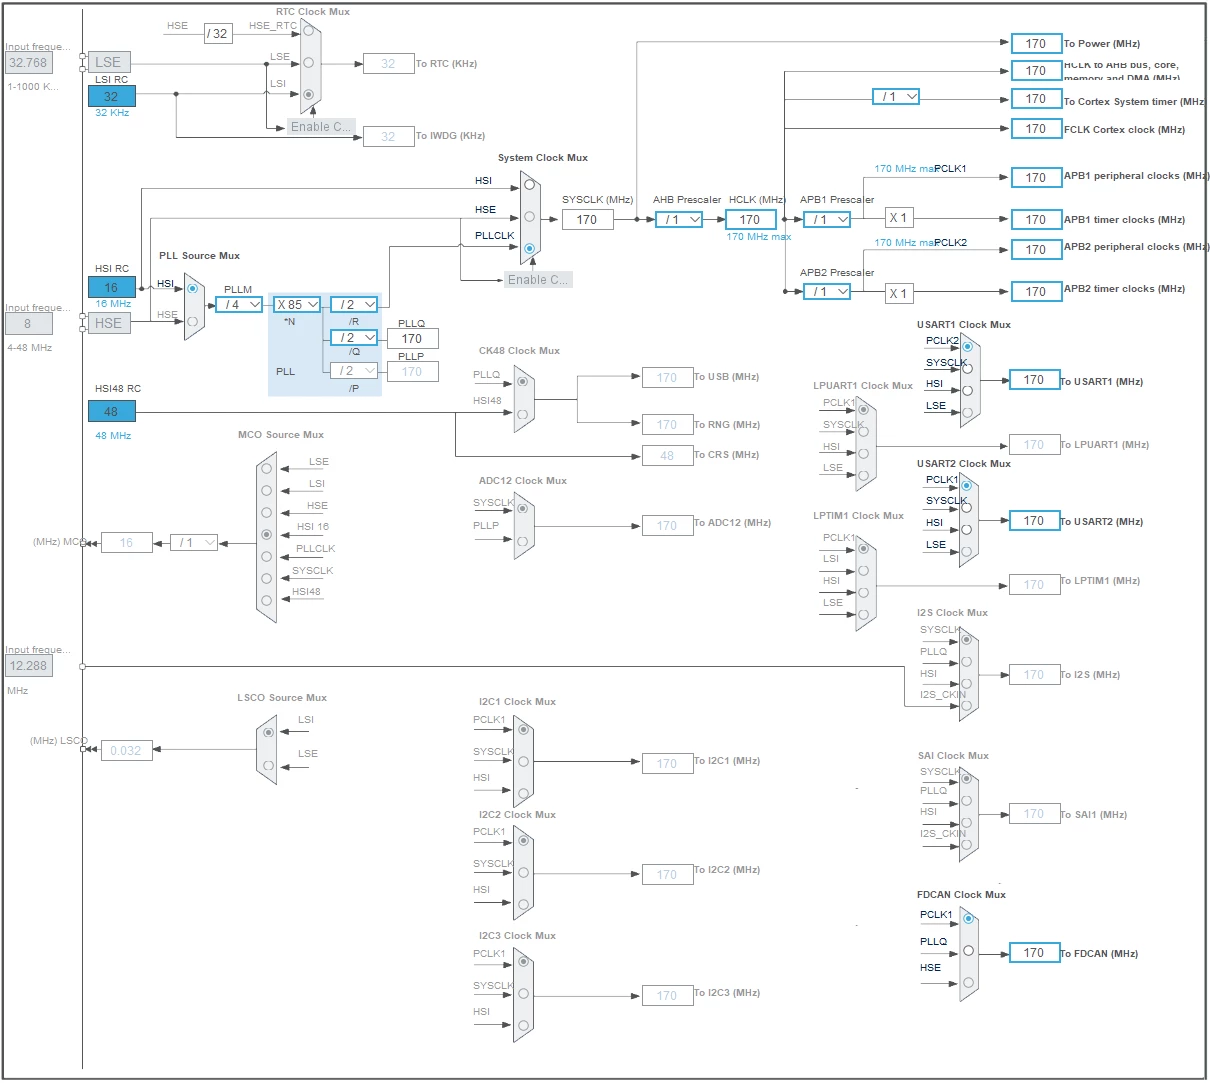1210x1083 pixels.
Task: Click the APB1 X 1 timer multiplier
Action: click(x=899, y=218)
